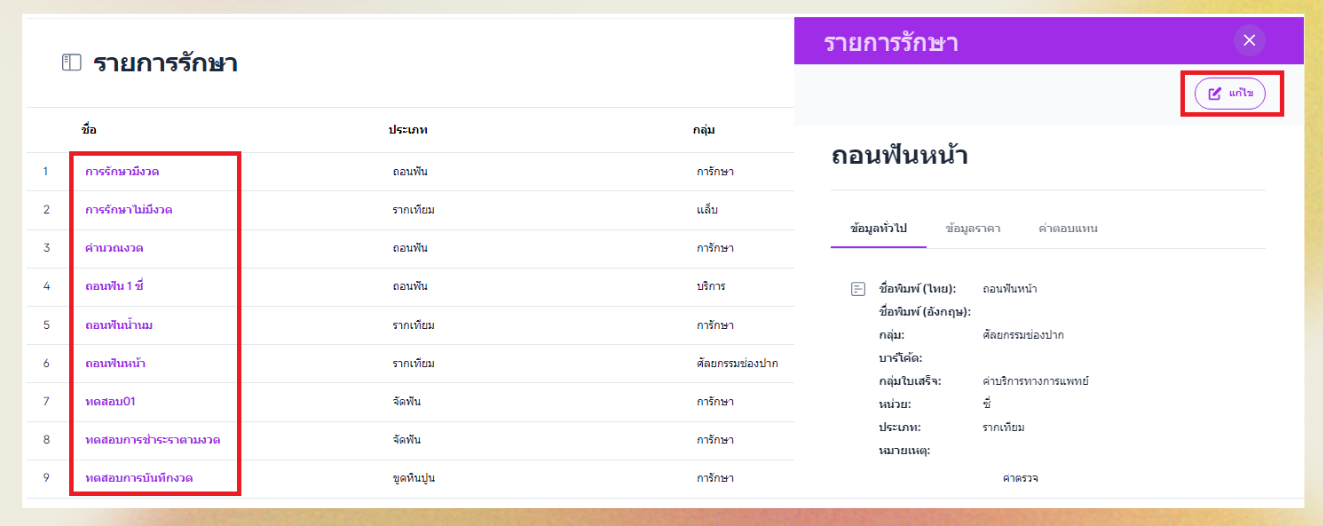Viewport: 1323px width, 526px height.
Task: Click ศัลยกรรมช่องปาก cell in table row 6
Action: point(737,363)
